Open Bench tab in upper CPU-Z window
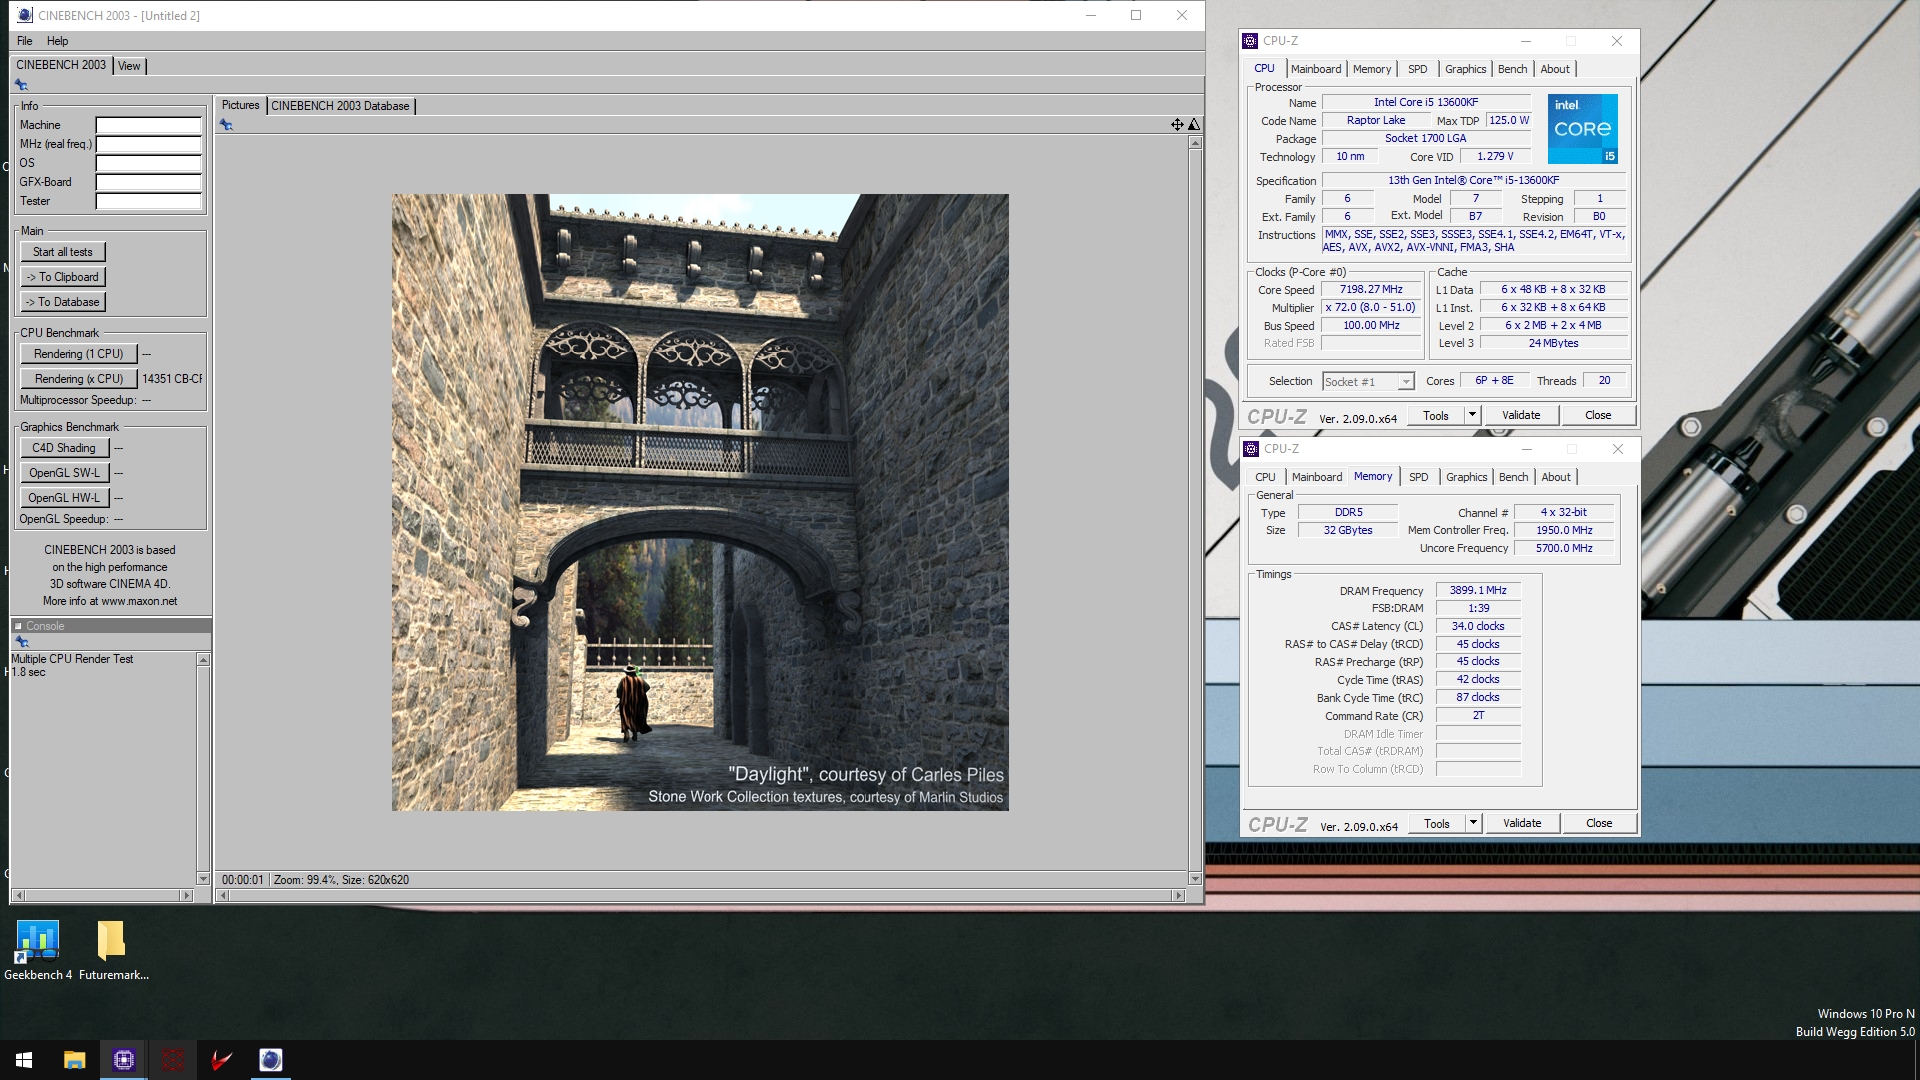The height and width of the screenshot is (1080, 1920). tap(1512, 69)
